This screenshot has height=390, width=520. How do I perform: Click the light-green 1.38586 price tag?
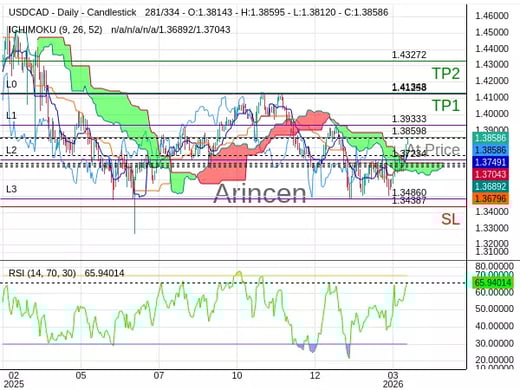pyautogui.click(x=490, y=138)
